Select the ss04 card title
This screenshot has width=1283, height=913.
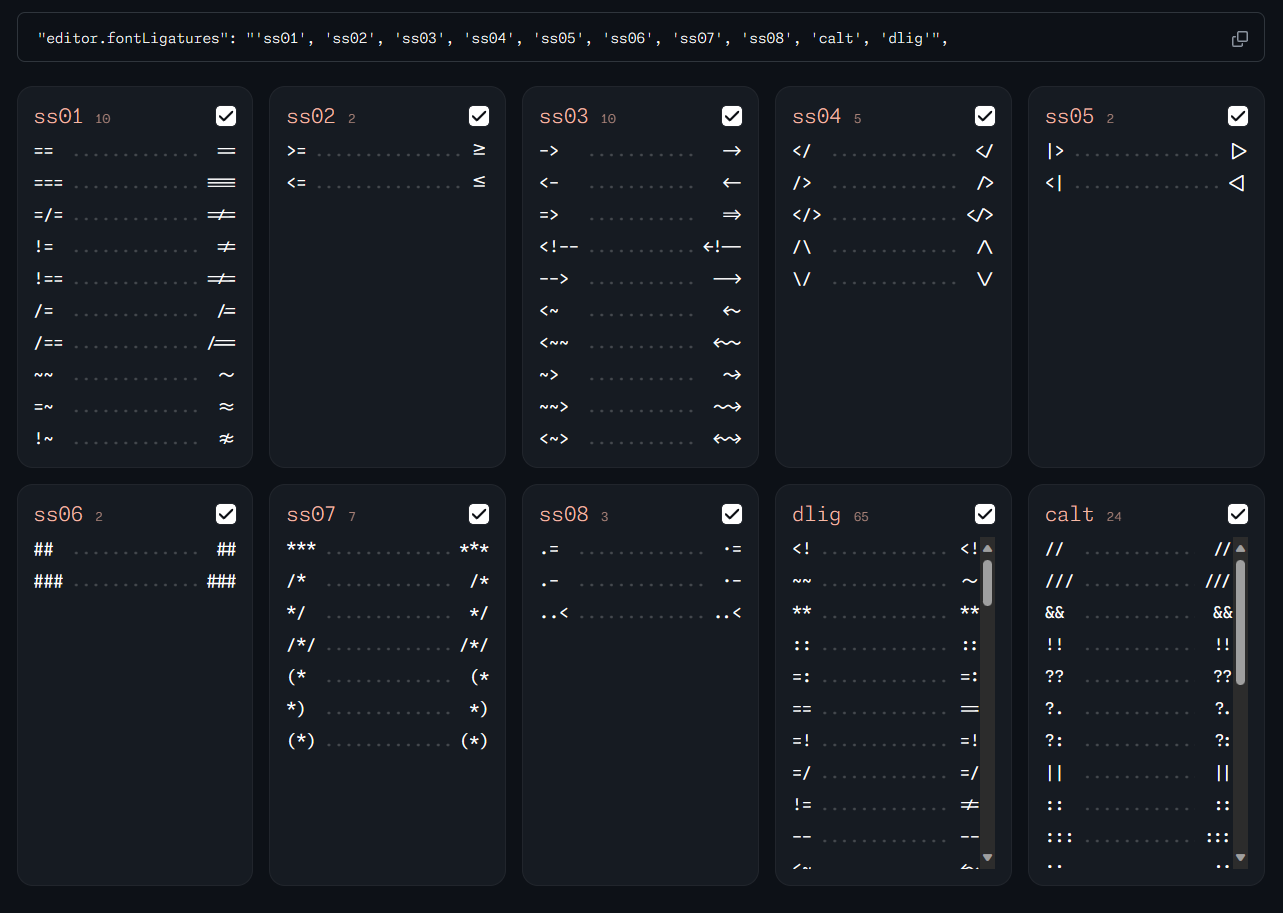click(817, 117)
